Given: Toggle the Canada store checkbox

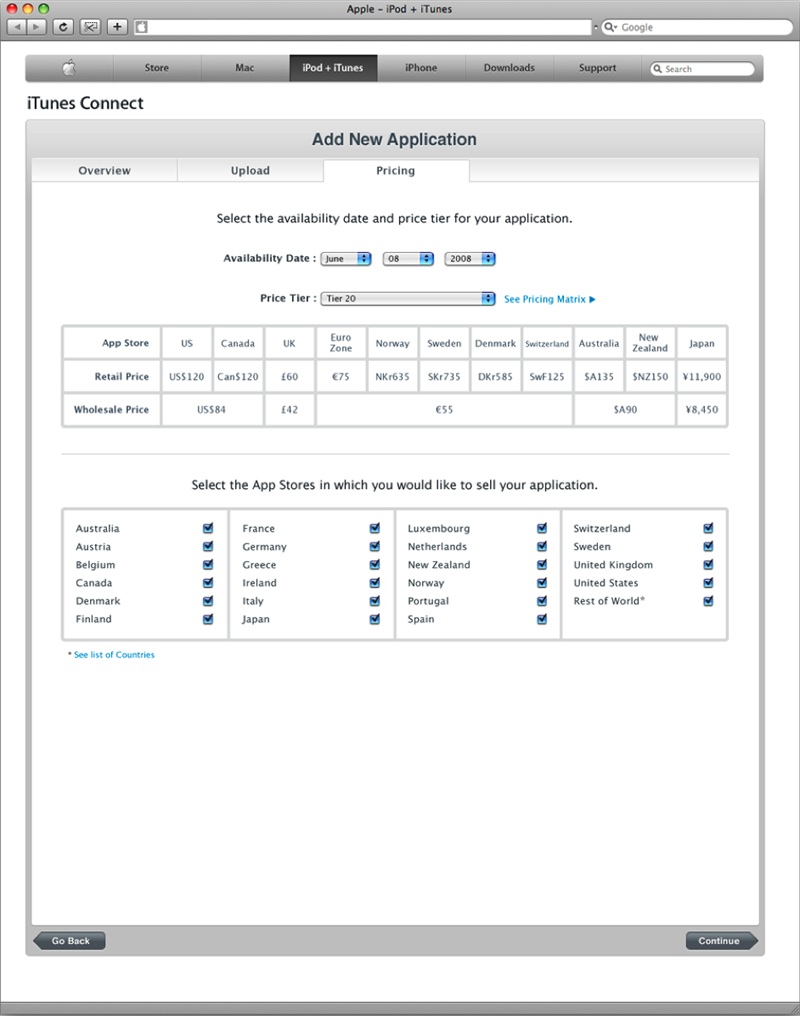Looking at the screenshot, I should click(208, 583).
